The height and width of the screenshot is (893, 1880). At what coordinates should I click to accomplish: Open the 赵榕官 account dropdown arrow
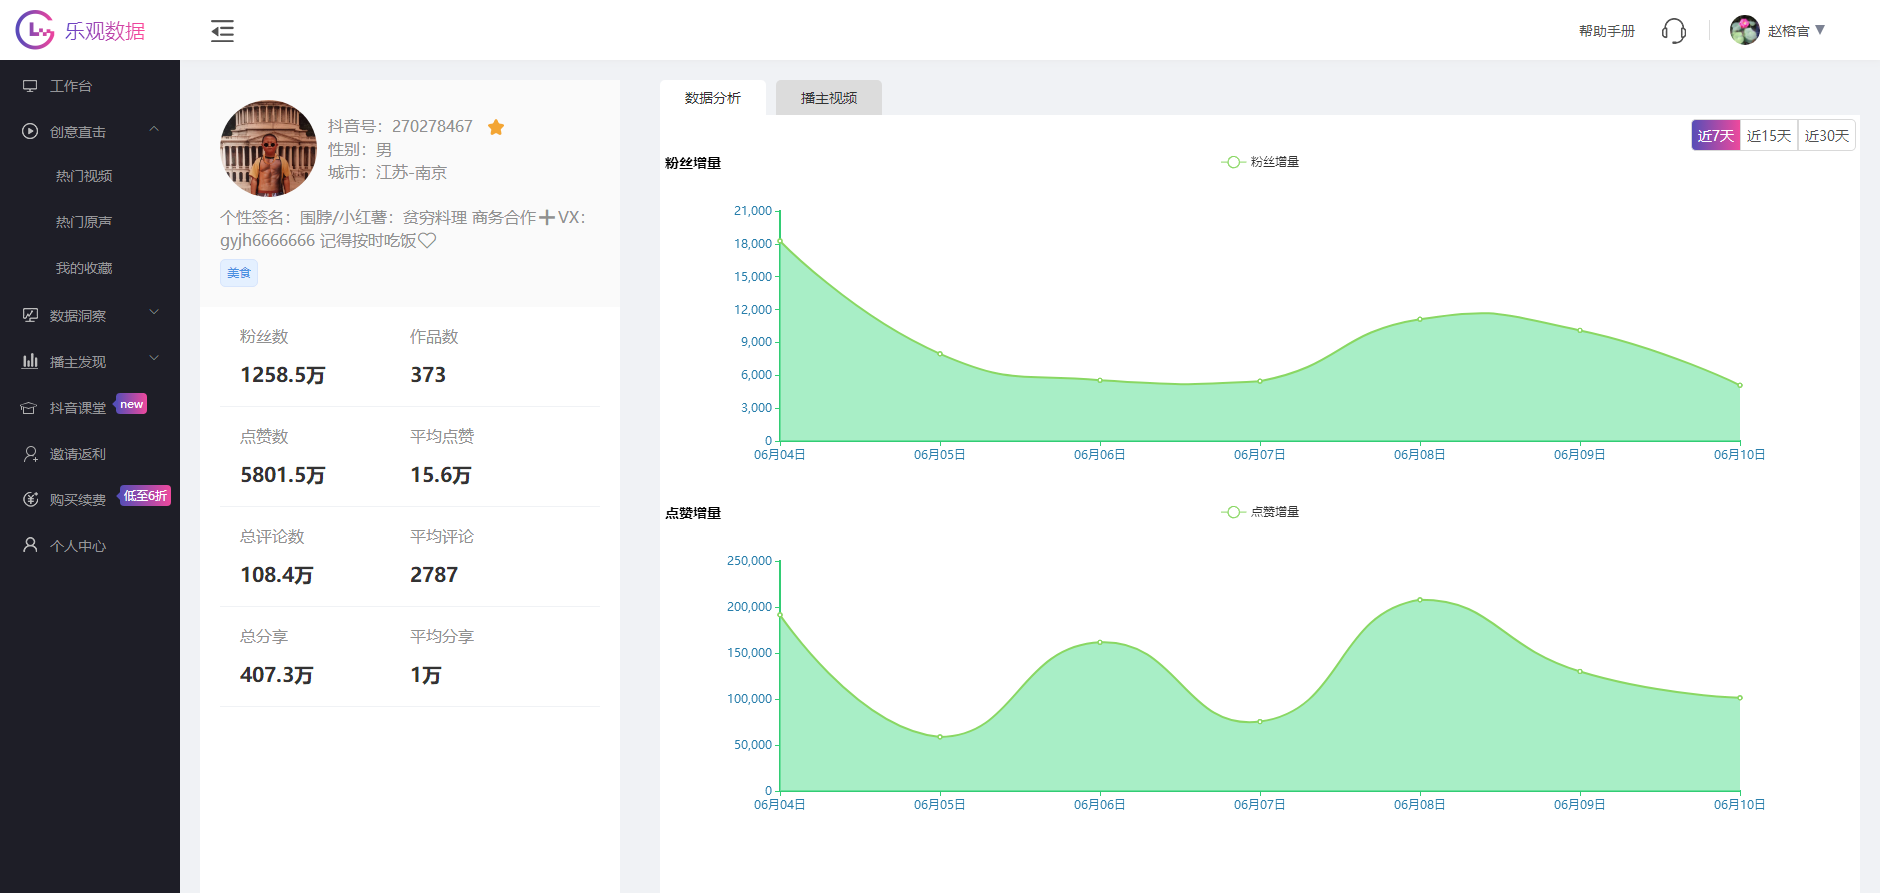pyautogui.click(x=1820, y=30)
